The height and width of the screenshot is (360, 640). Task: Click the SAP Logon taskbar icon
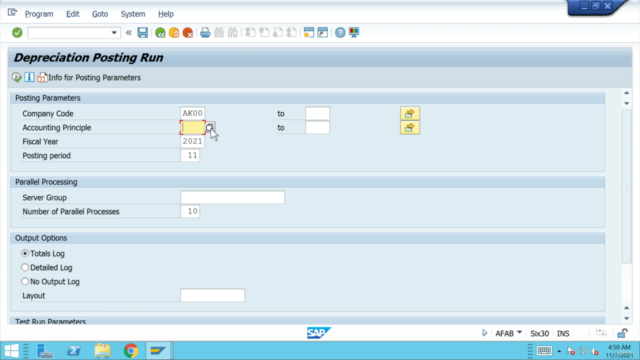[x=158, y=351]
